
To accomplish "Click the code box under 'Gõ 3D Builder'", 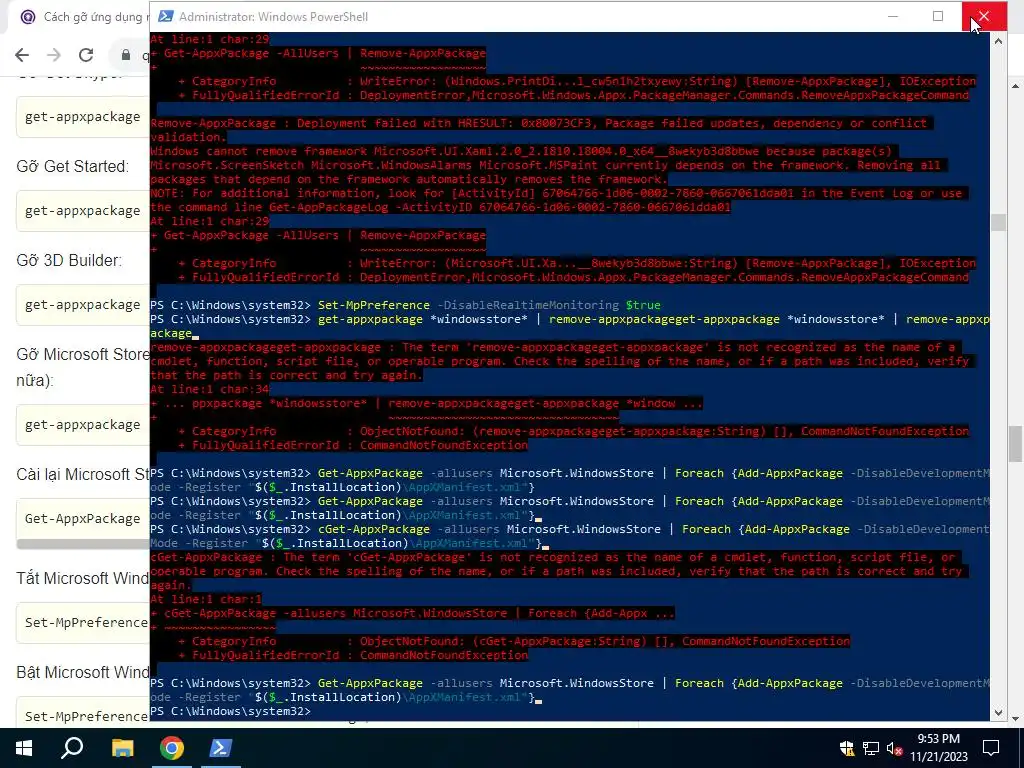I will tap(83, 305).
